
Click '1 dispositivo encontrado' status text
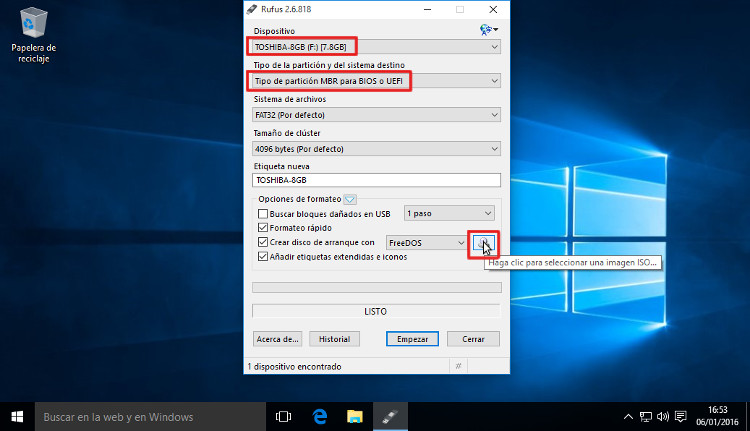pyautogui.click(x=294, y=366)
